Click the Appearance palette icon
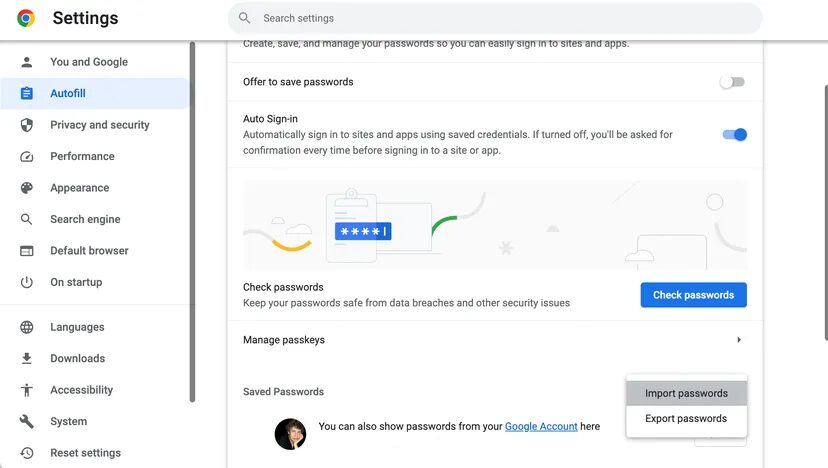828x468 pixels. coord(27,188)
